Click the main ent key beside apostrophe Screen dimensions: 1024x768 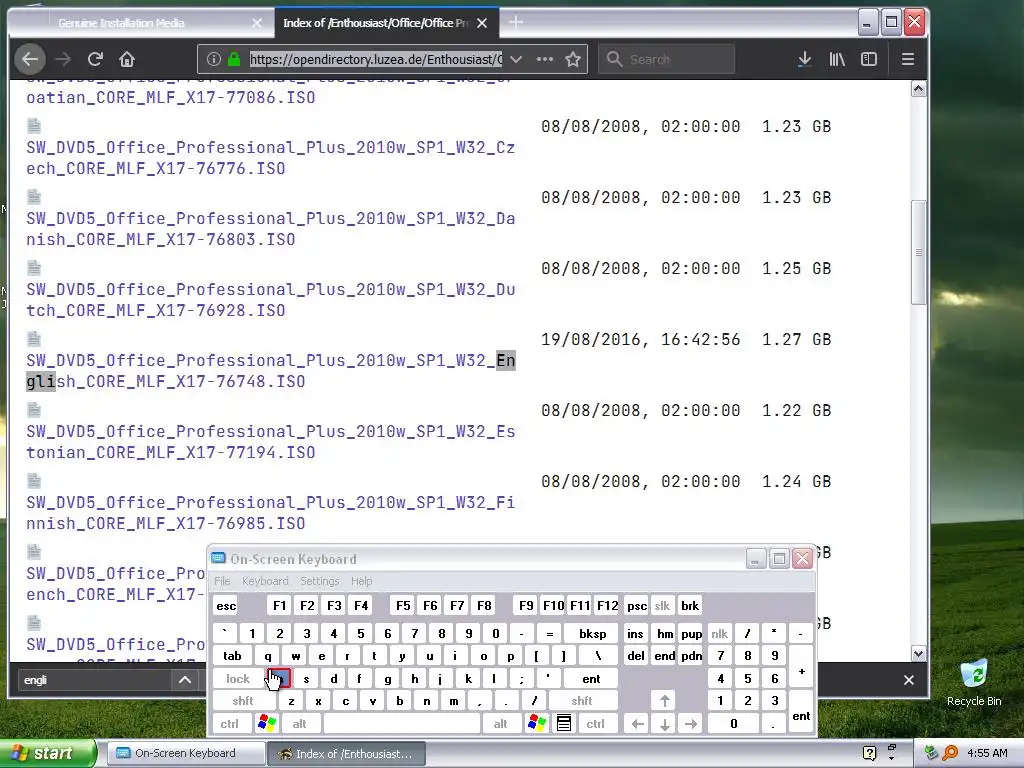[x=591, y=679]
